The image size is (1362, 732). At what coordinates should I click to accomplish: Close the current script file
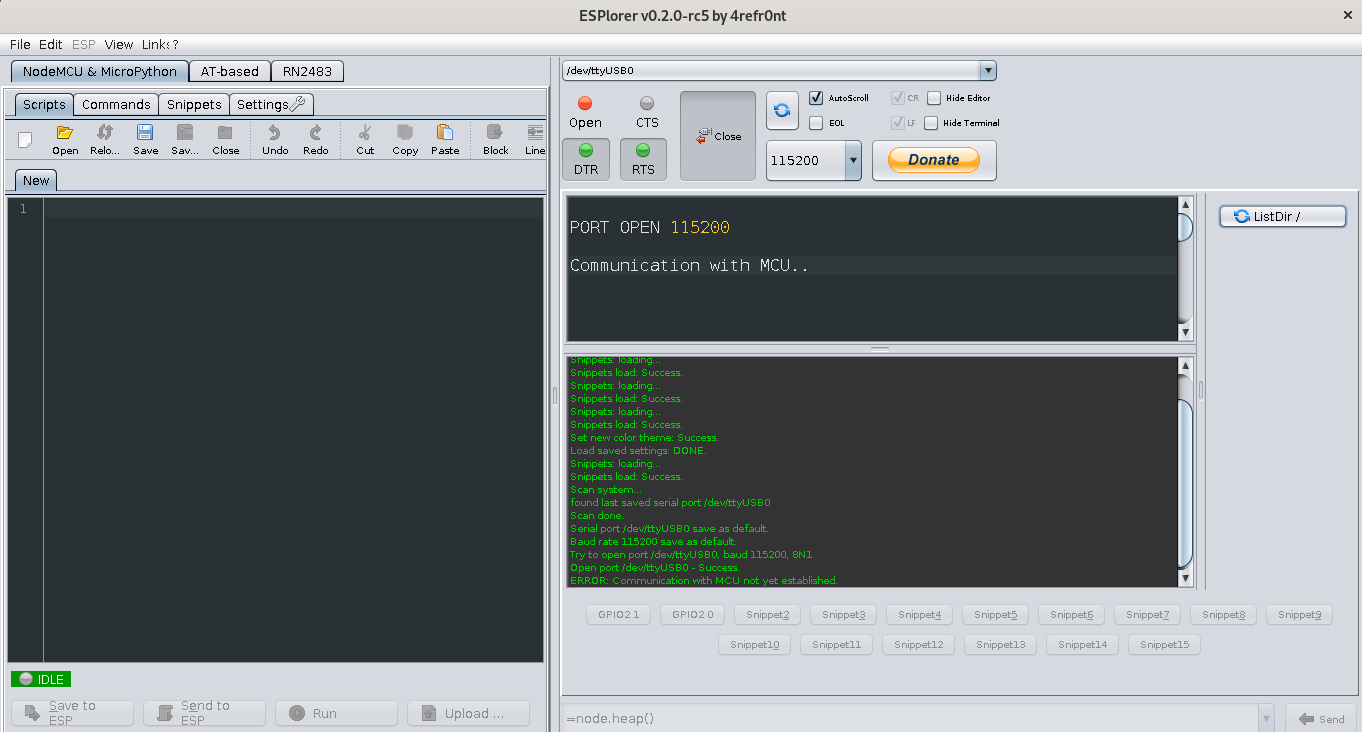(226, 140)
